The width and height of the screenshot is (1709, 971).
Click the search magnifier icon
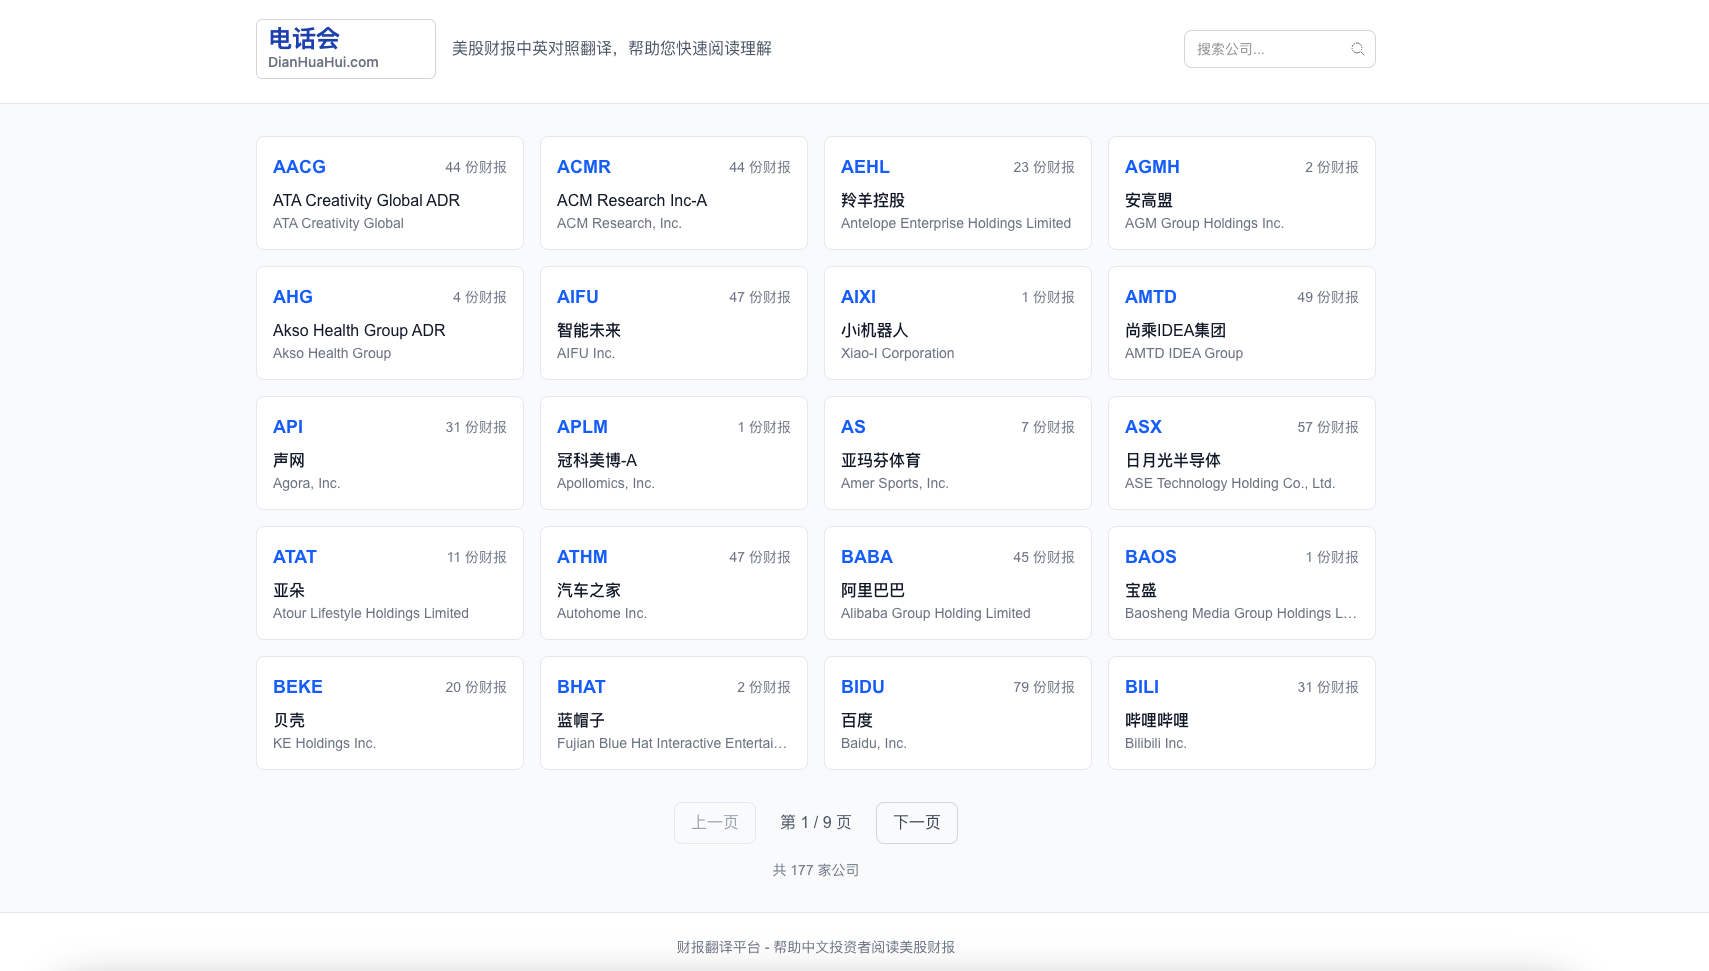[x=1357, y=48]
